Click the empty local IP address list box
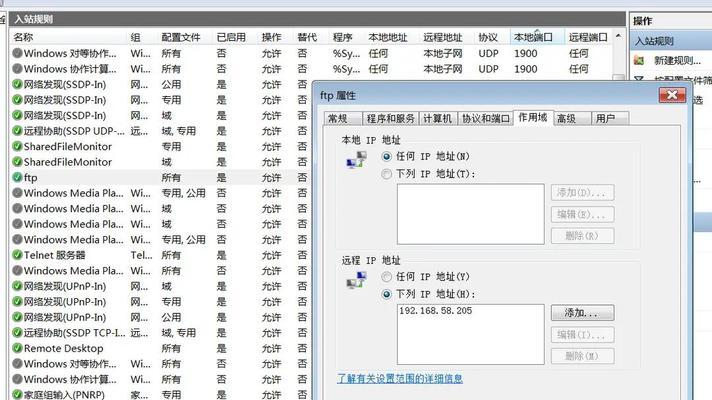Viewport: 712px width, 400px height. pos(470,214)
